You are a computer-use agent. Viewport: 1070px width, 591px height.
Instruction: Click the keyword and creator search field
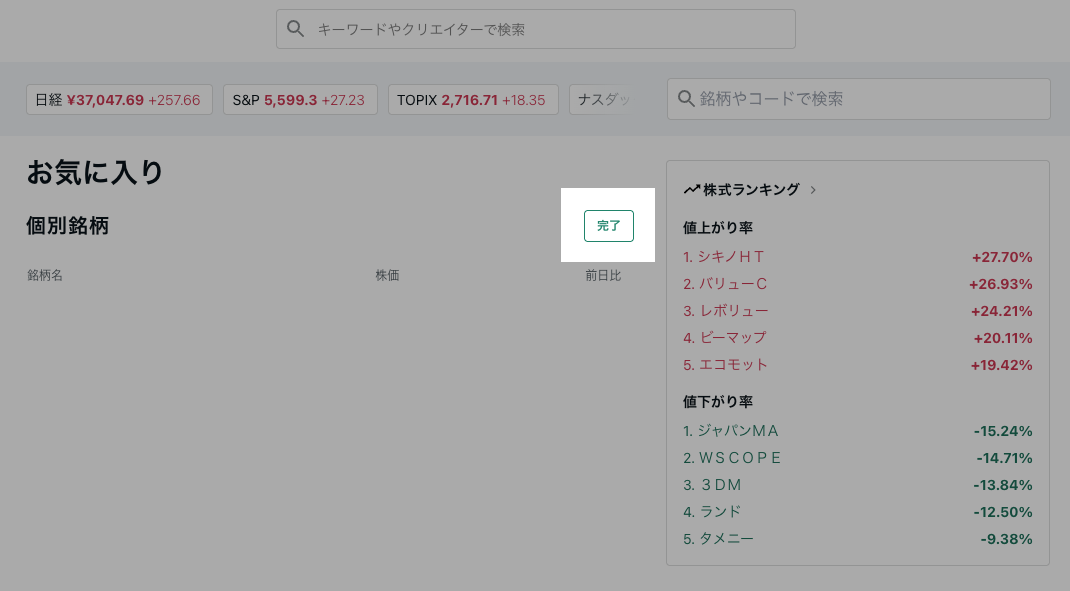tap(536, 29)
